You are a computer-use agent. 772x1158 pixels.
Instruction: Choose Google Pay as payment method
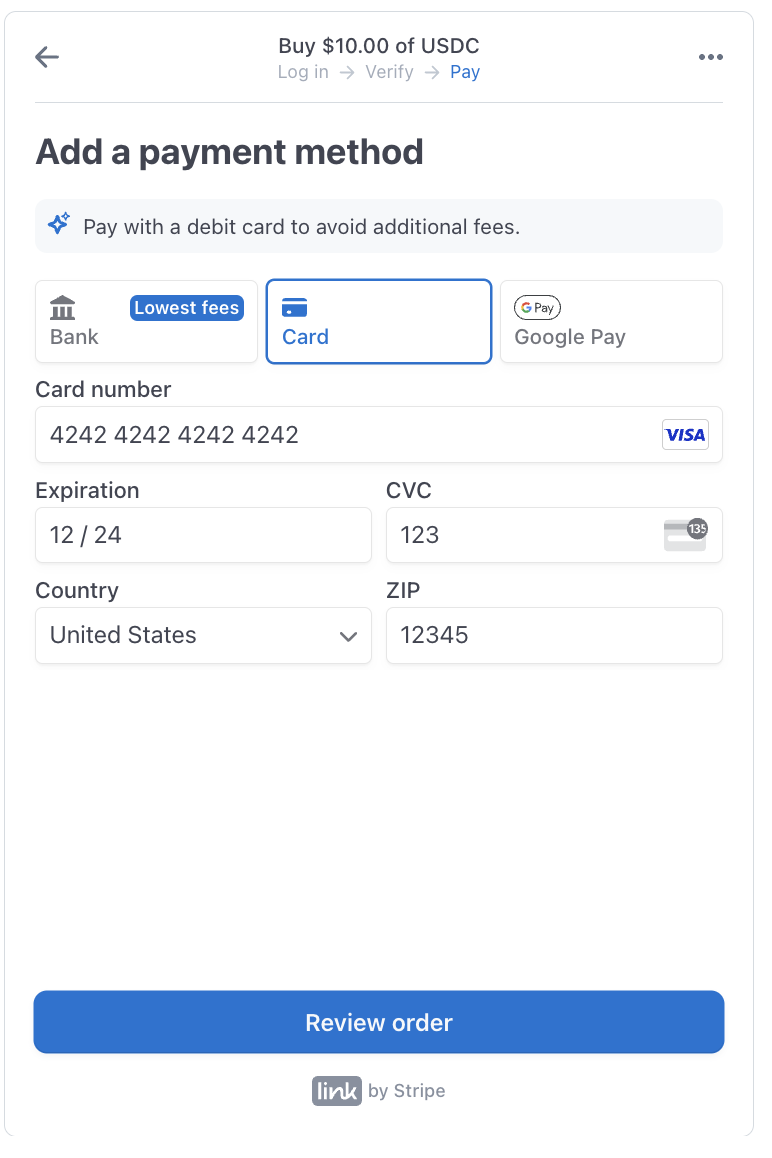[x=611, y=321]
